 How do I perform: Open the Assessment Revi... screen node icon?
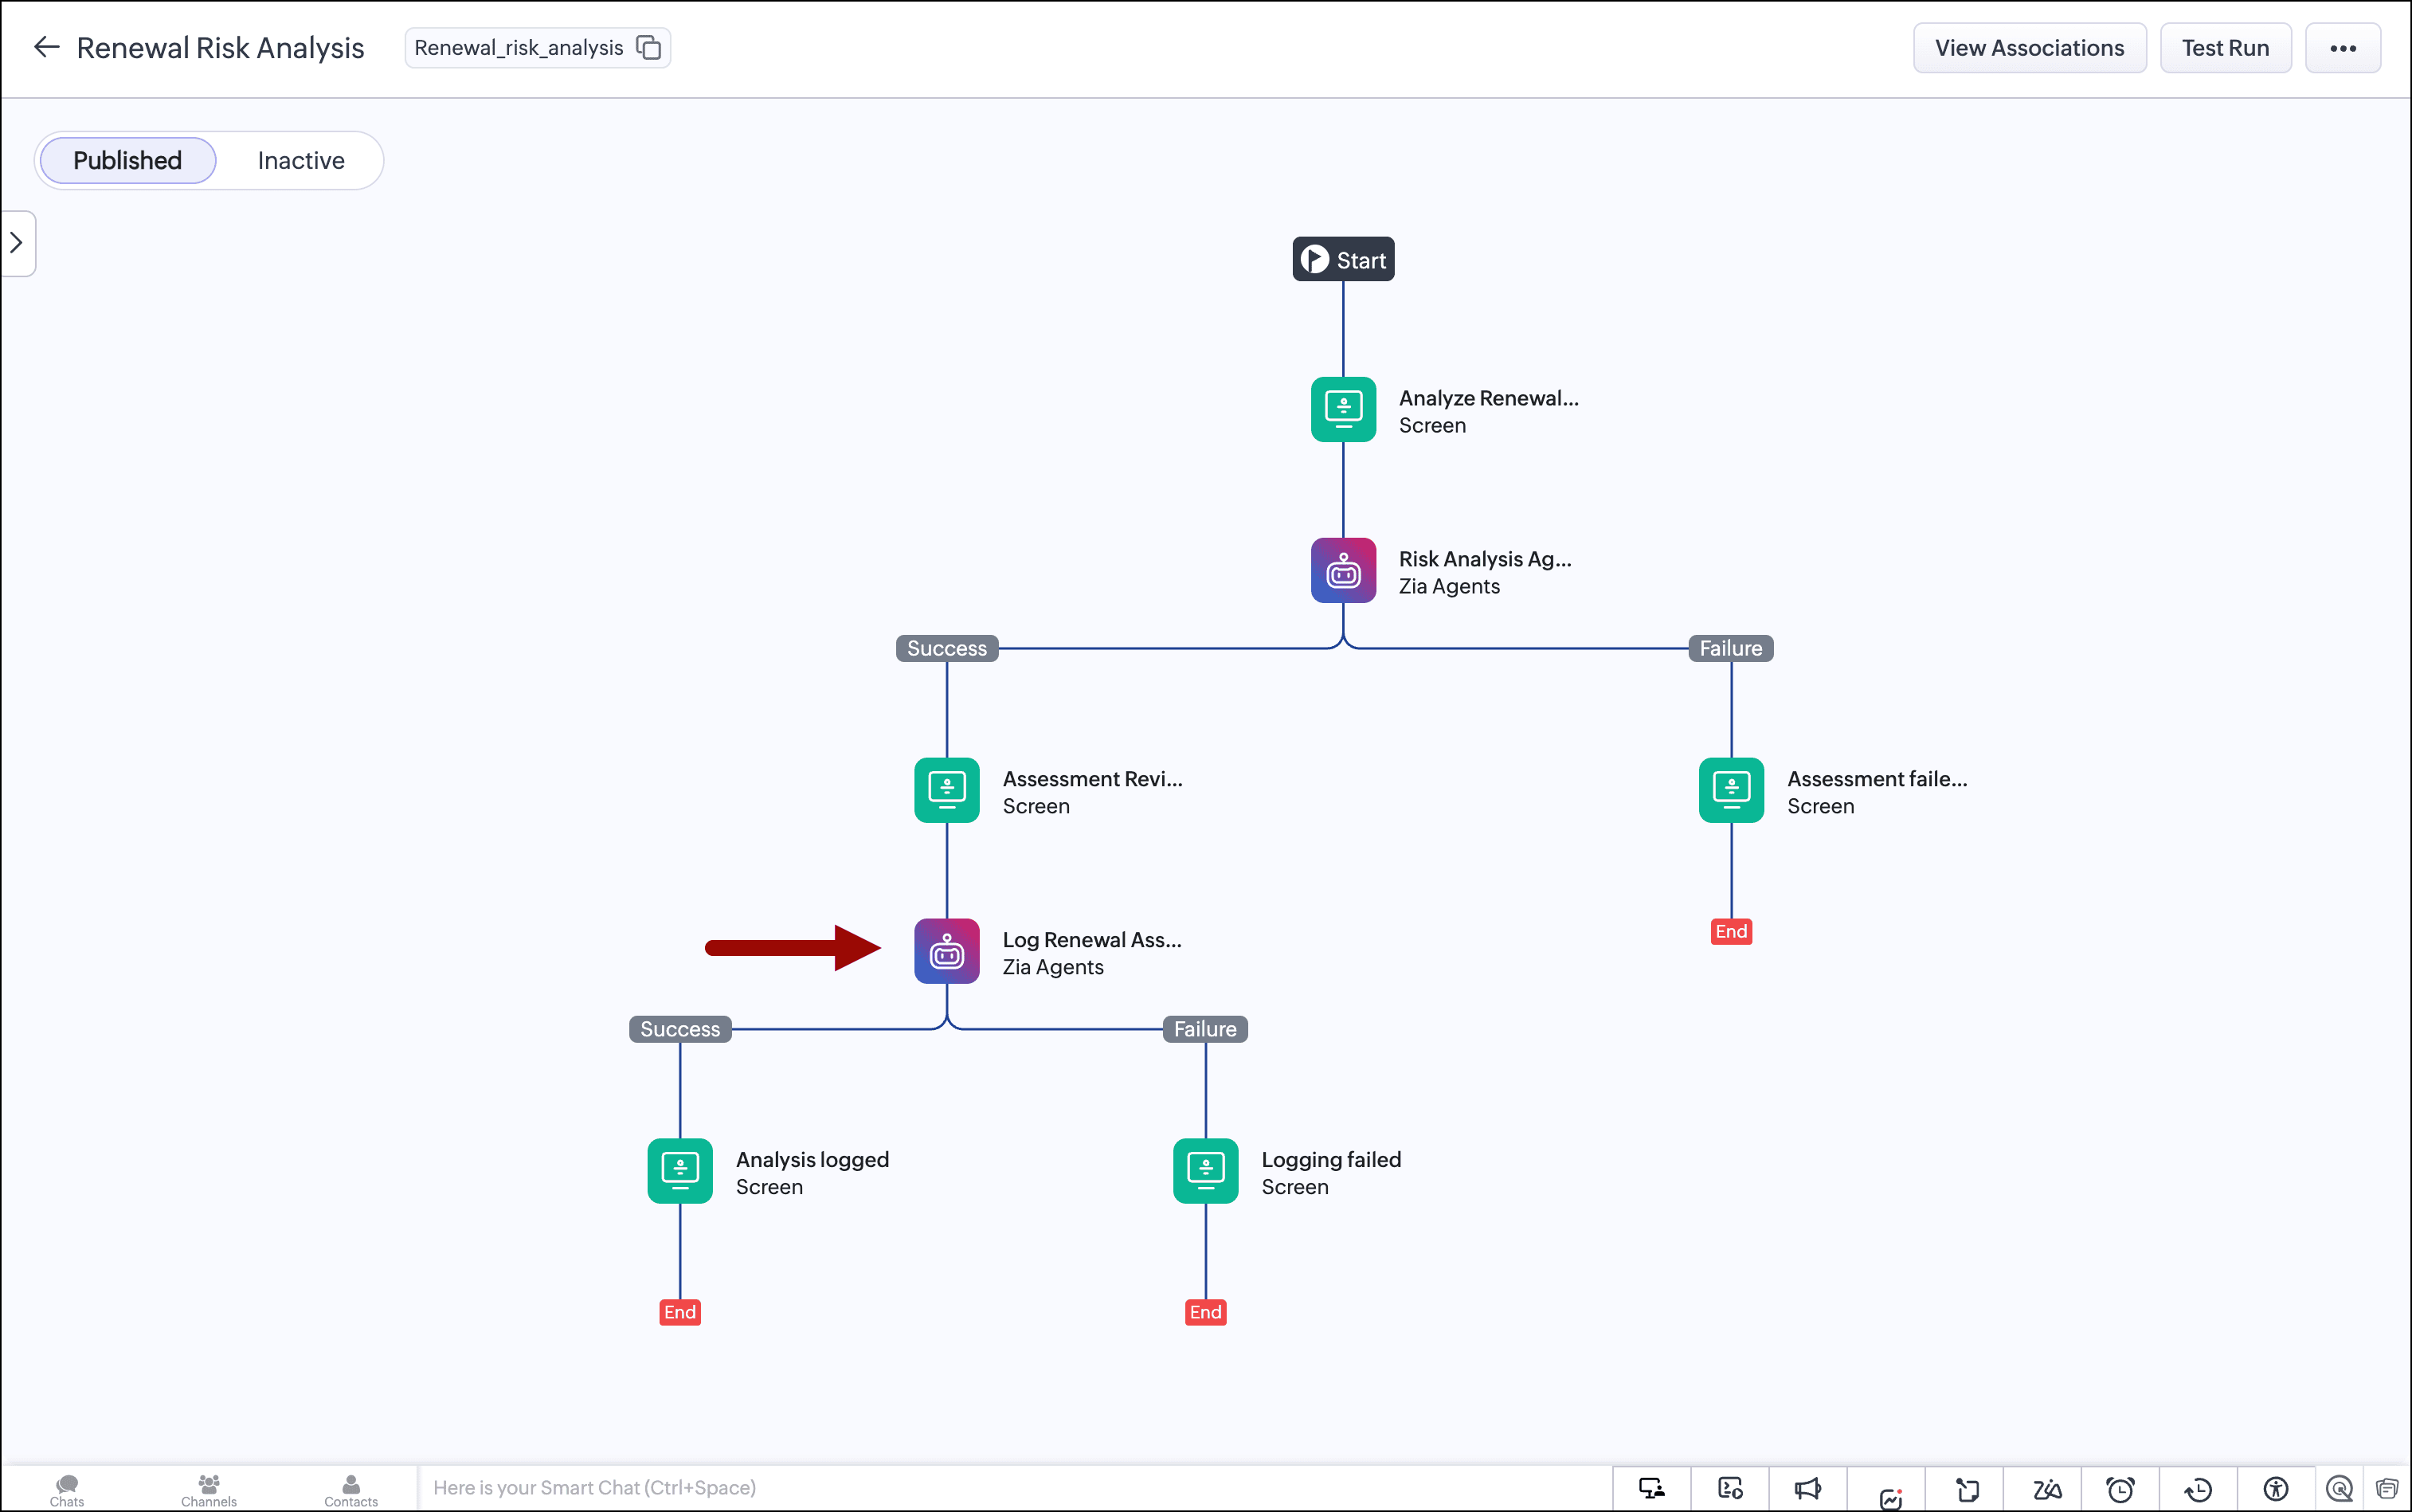[x=946, y=790]
